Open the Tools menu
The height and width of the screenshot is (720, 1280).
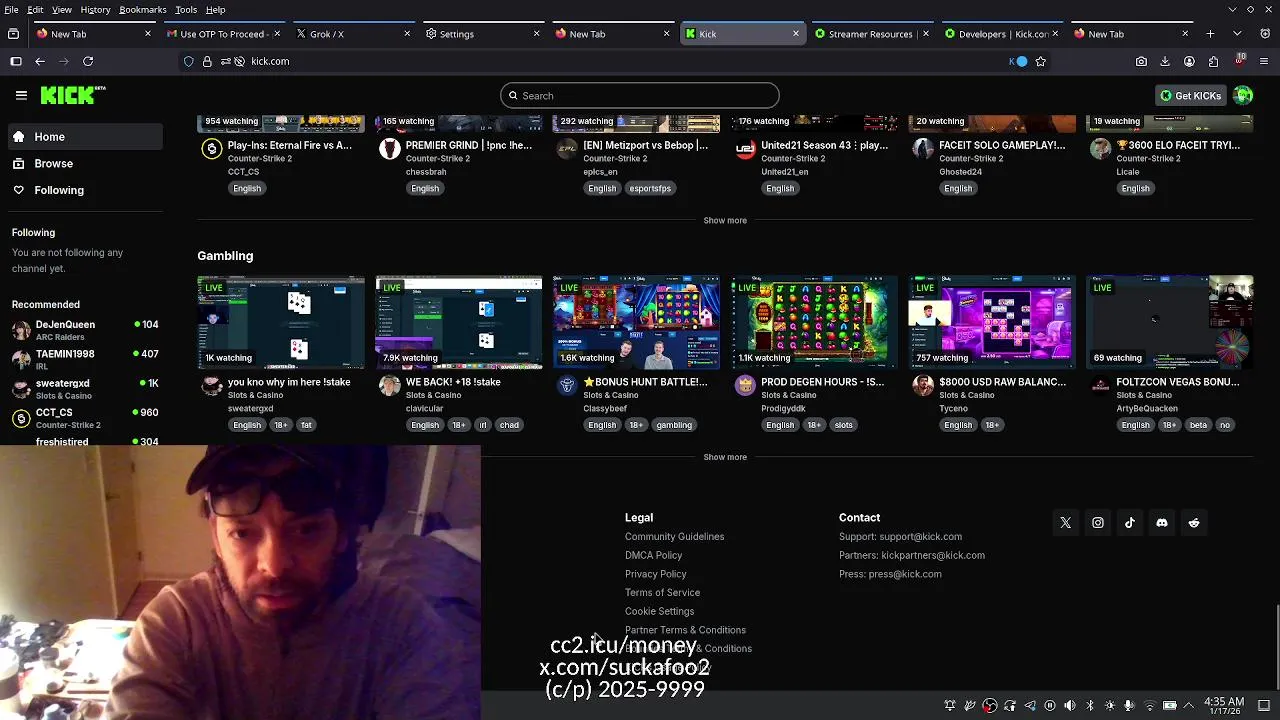(186, 9)
